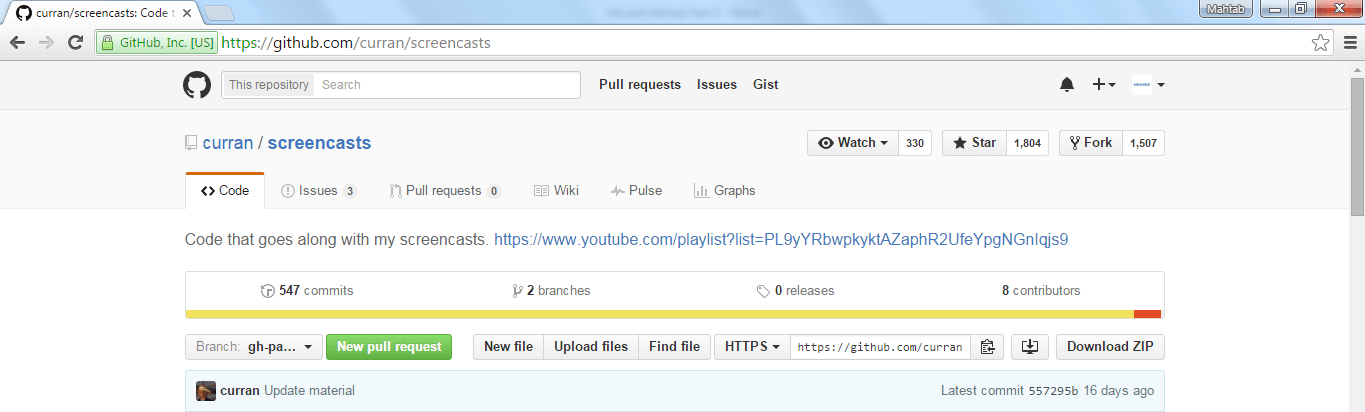Viewport: 1365px width, 412px height.
Task: Open the Wiki tab
Action: click(556, 191)
